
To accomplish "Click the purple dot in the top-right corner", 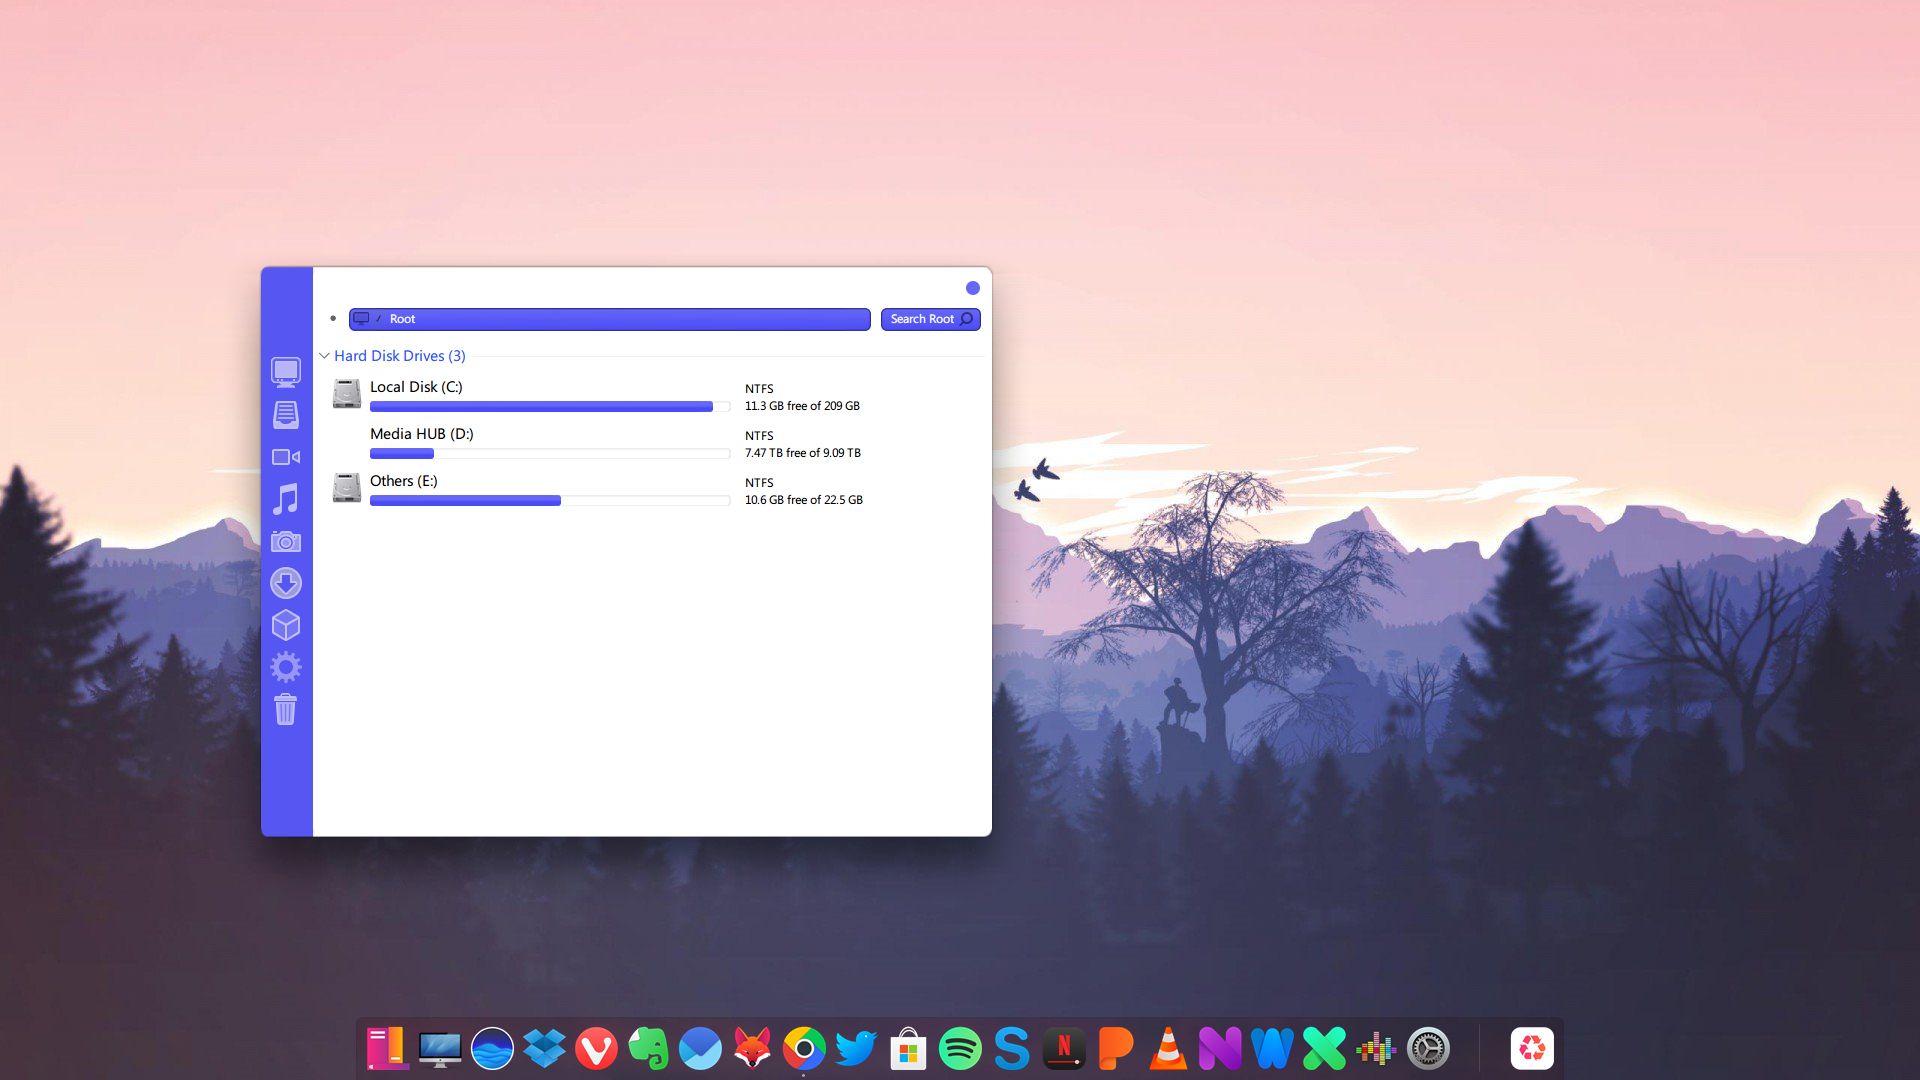I will pos(973,287).
